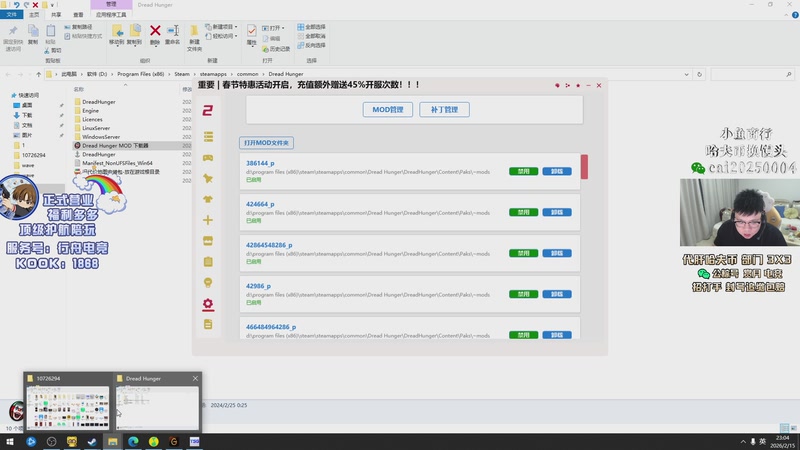Viewport: 800px width, 450px height.
Task: Click the Paste icon in Explorer ribbon
Action: (51, 31)
